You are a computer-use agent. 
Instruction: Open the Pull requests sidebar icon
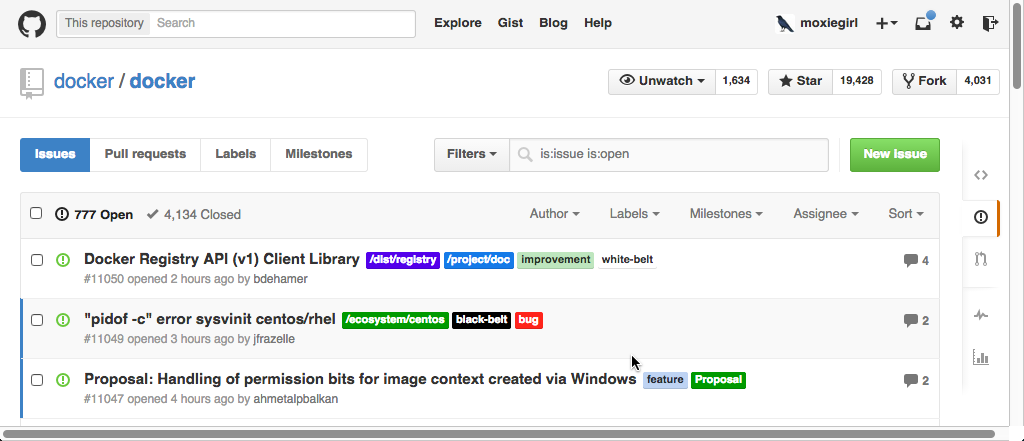pos(980,259)
